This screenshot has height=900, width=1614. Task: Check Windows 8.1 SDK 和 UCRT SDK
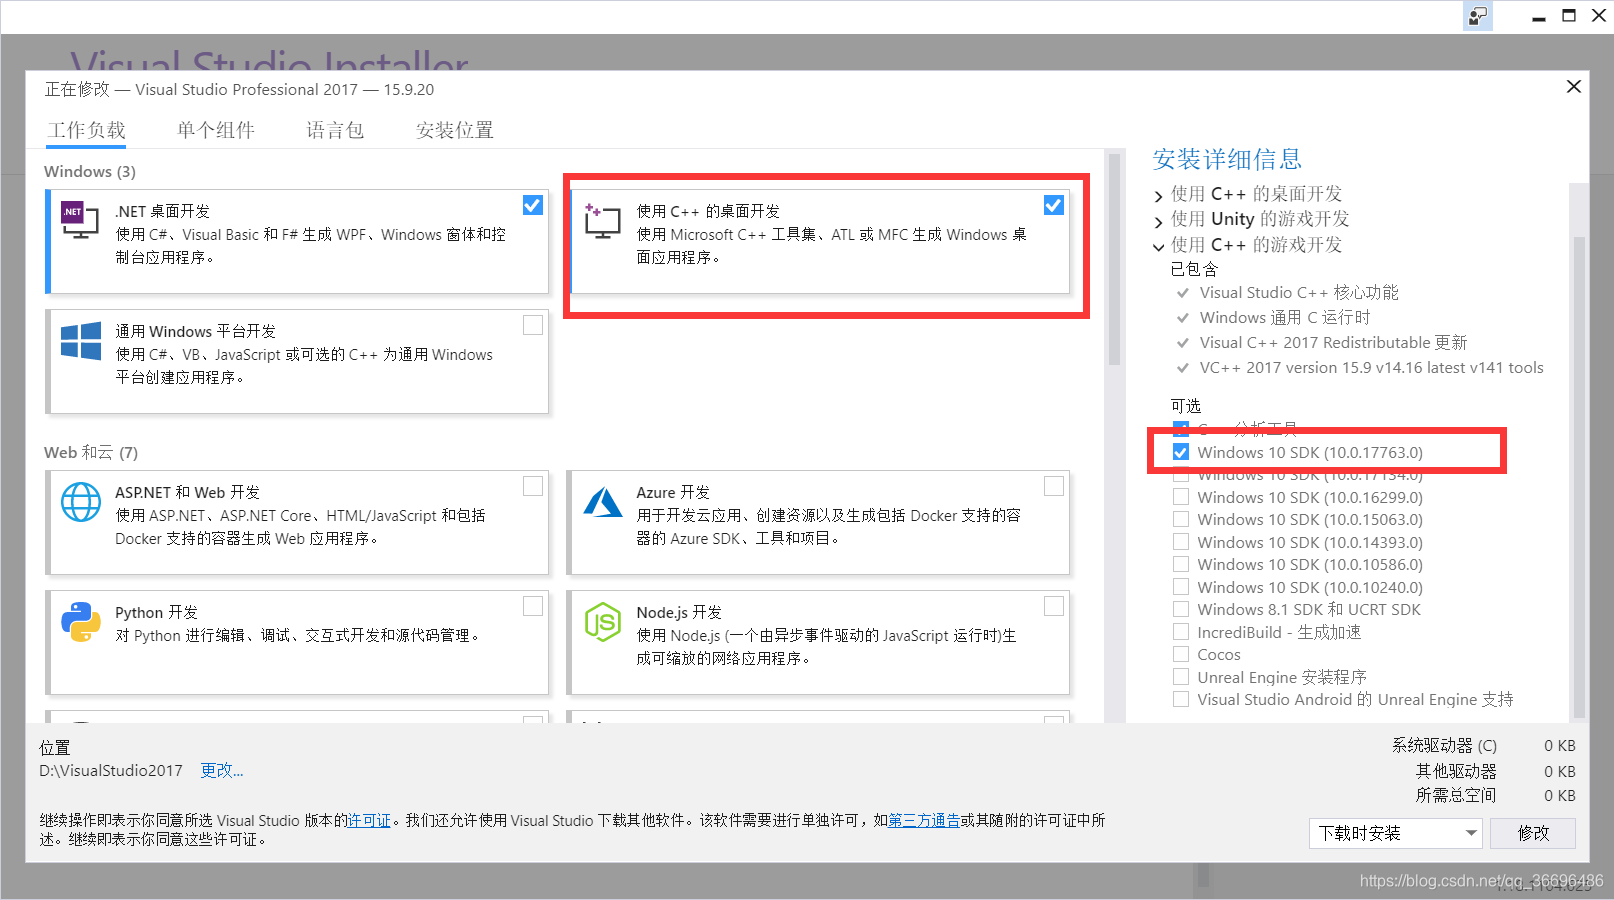coord(1181,609)
